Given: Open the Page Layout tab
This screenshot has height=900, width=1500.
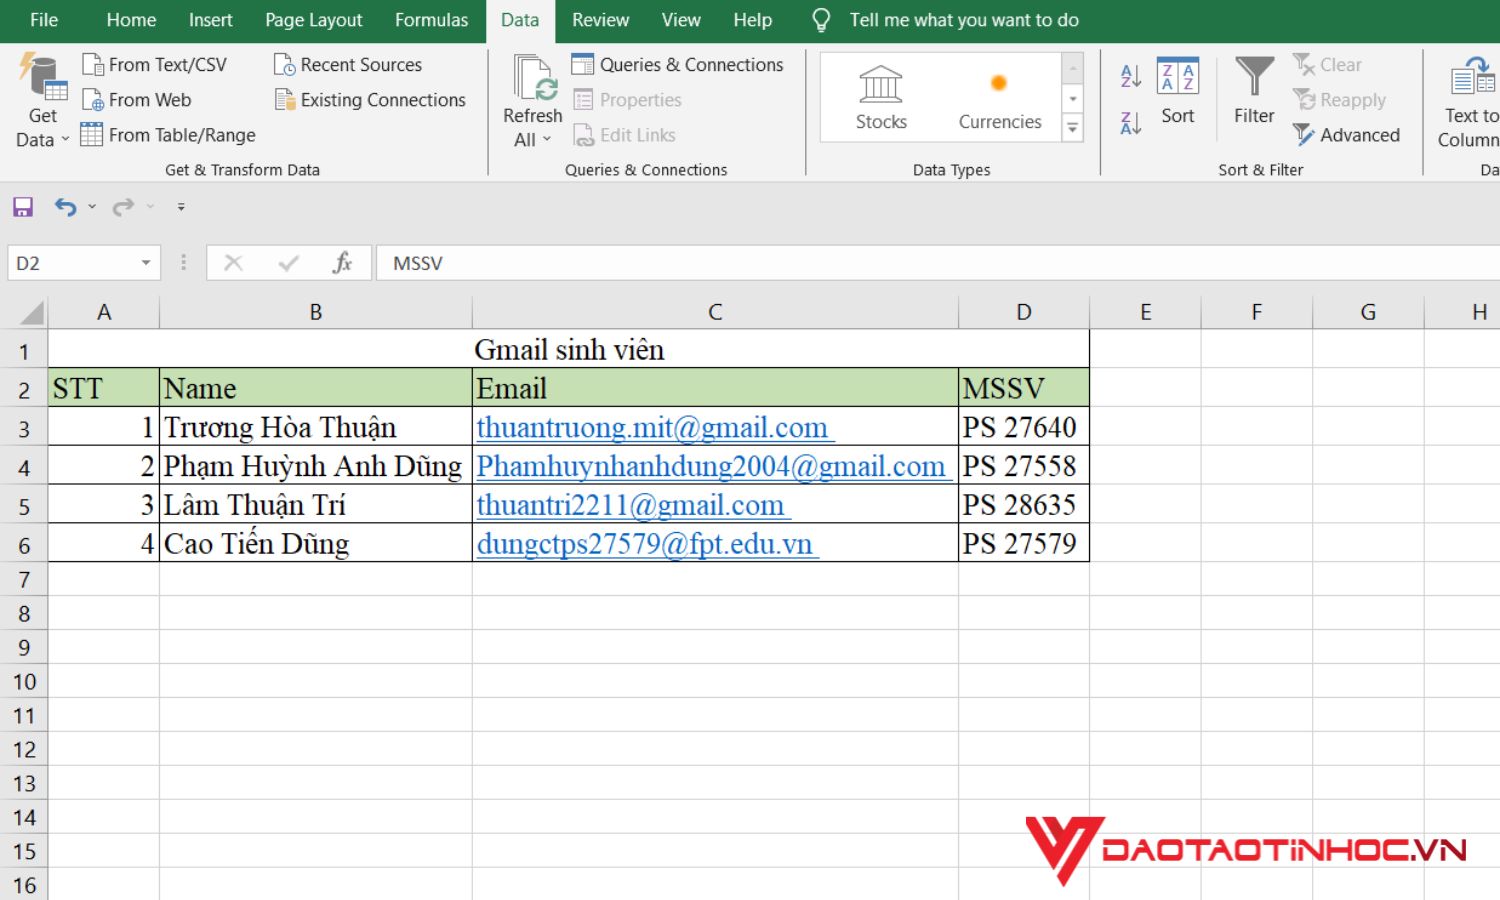Looking at the screenshot, I should pyautogui.click(x=314, y=20).
